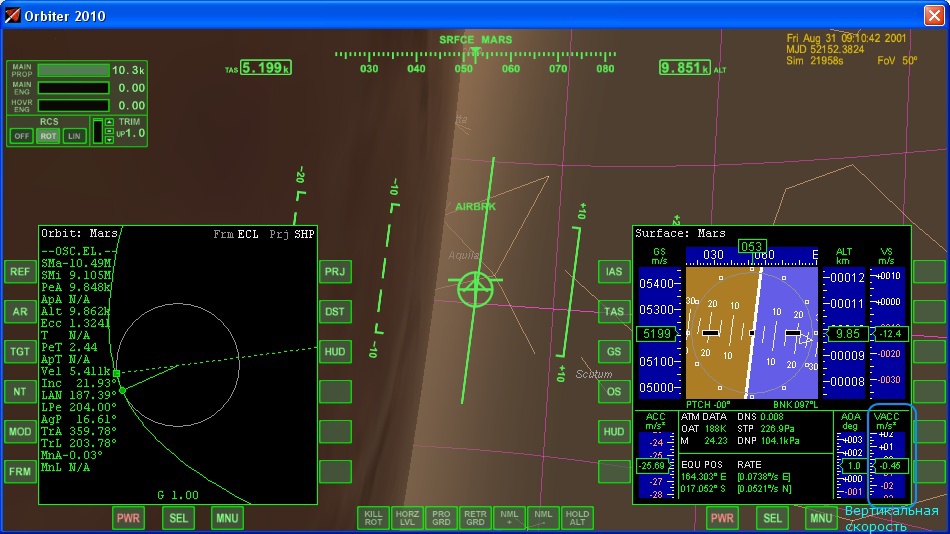
Task: Click the main propellant value 10.3k
Action: (128, 70)
